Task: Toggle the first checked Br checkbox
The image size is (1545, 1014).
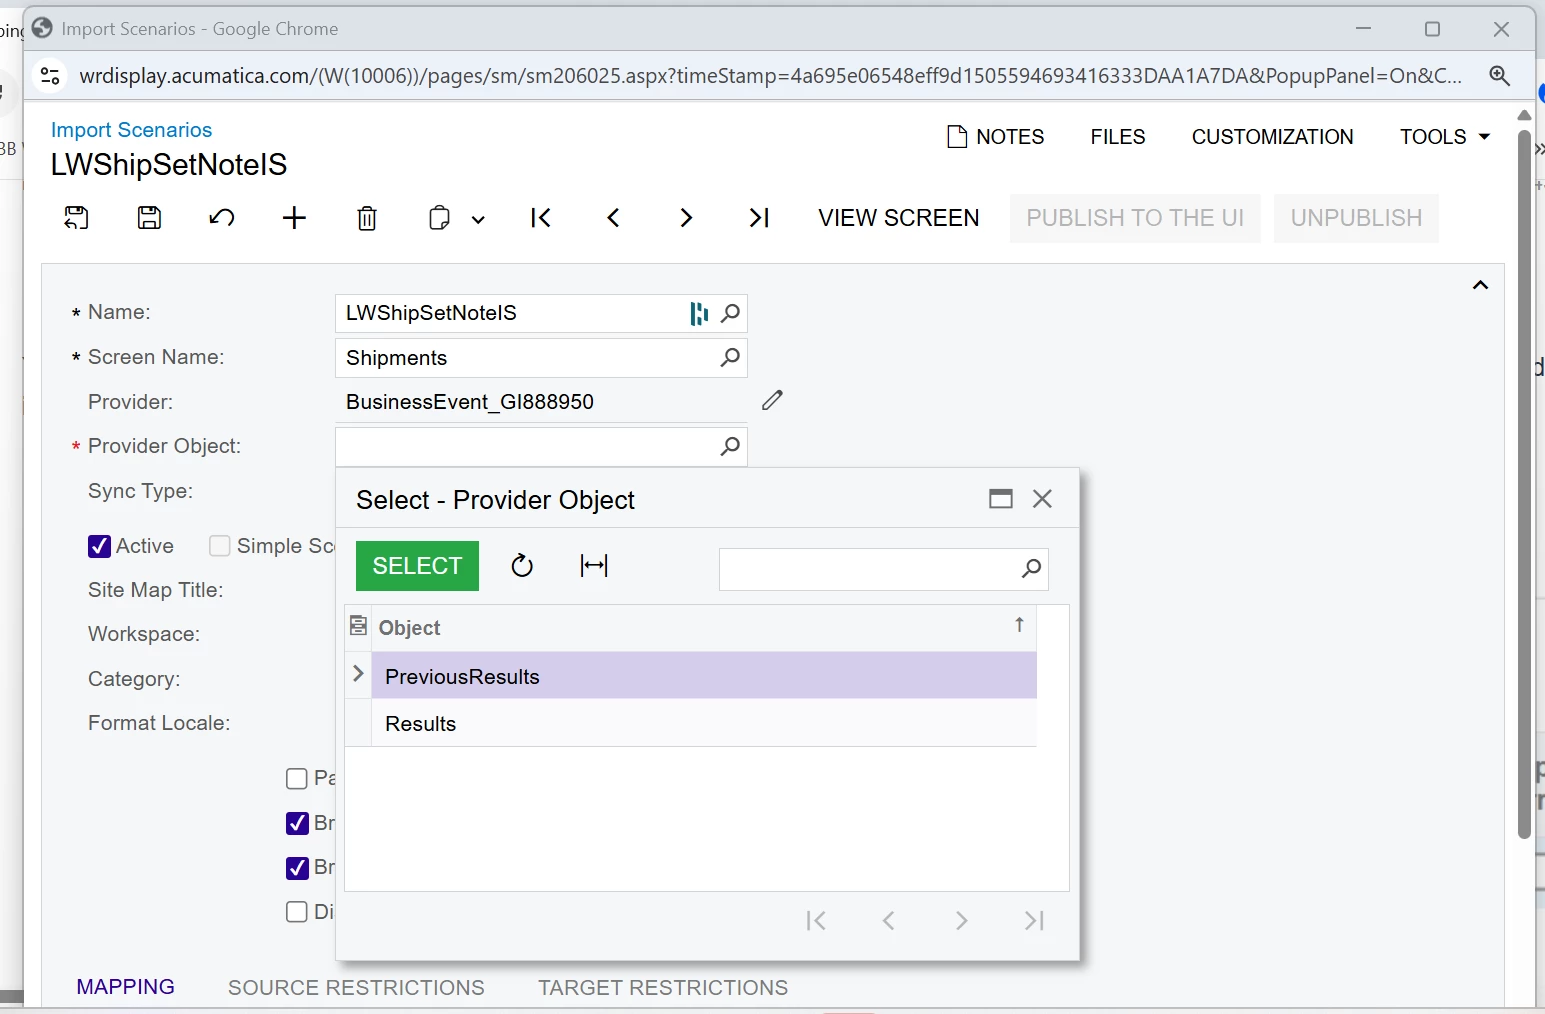Action: pyautogui.click(x=297, y=823)
